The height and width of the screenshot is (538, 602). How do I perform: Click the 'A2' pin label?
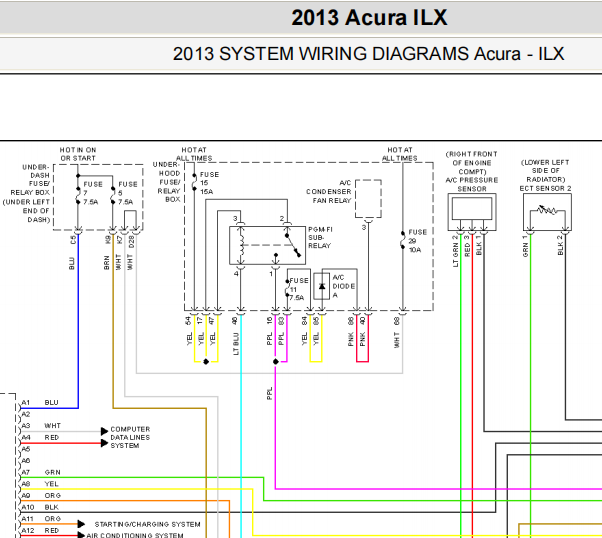(25, 414)
